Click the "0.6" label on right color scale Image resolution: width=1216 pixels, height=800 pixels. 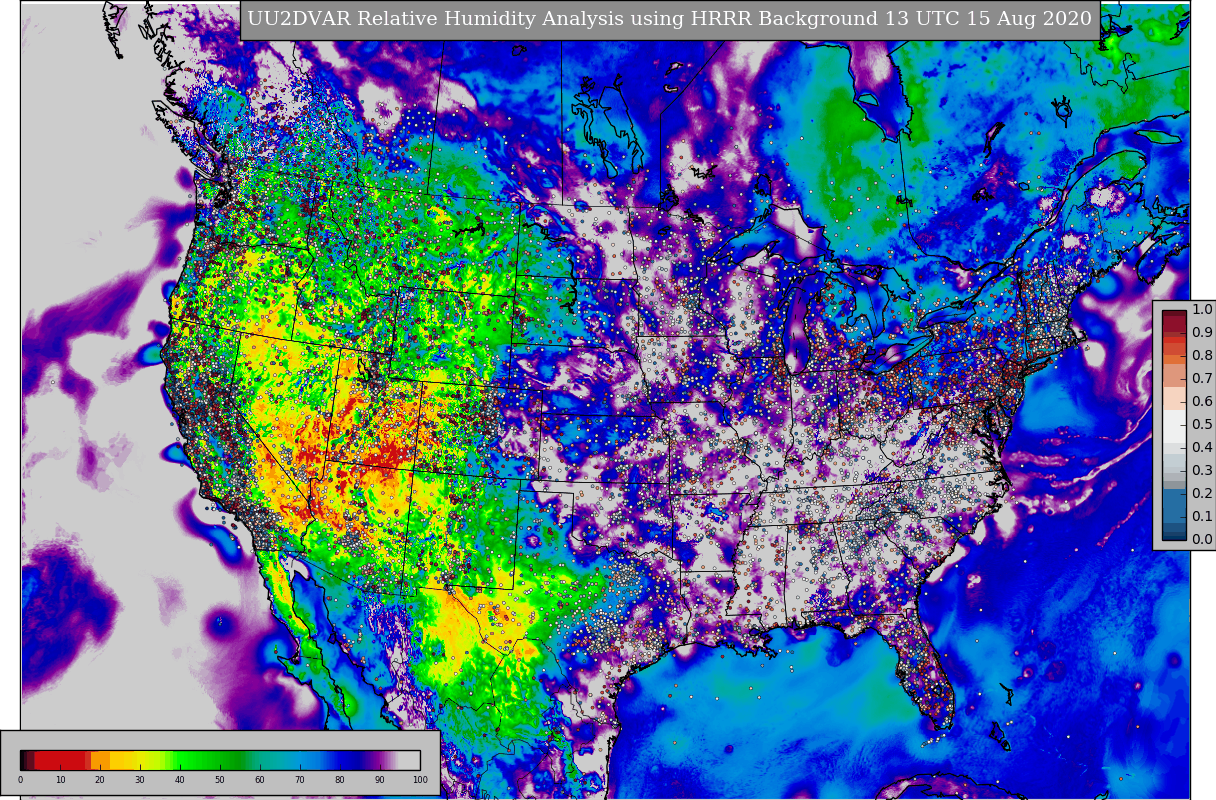coord(1202,402)
